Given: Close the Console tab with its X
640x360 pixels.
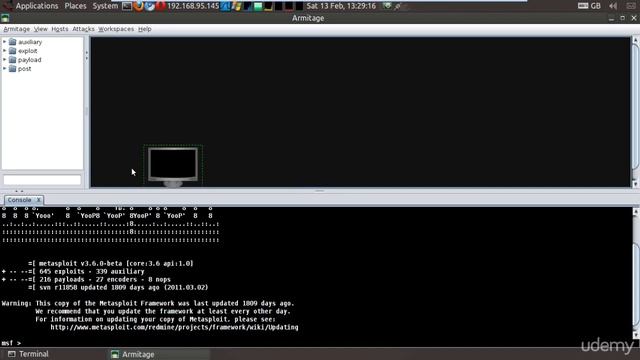Looking at the screenshot, I should pos(39,200).
